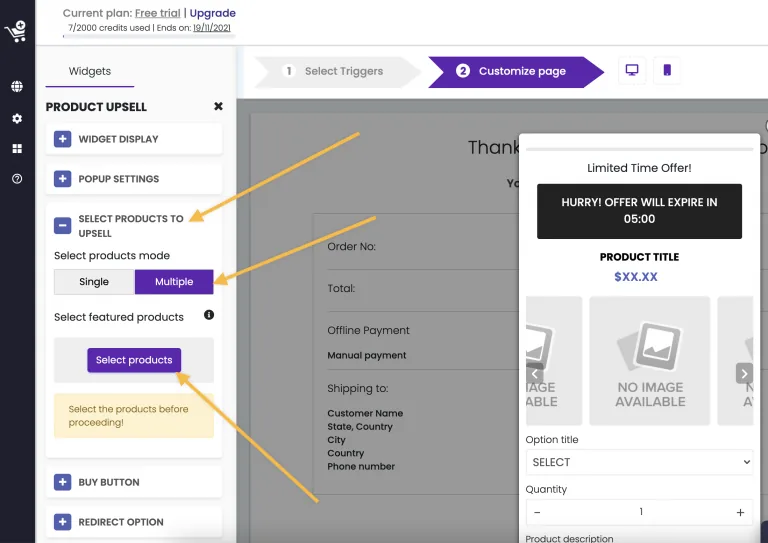This screenshot has width=768, height=543.
Task: Click the Shipping to: label
Action: pos(358,389)
